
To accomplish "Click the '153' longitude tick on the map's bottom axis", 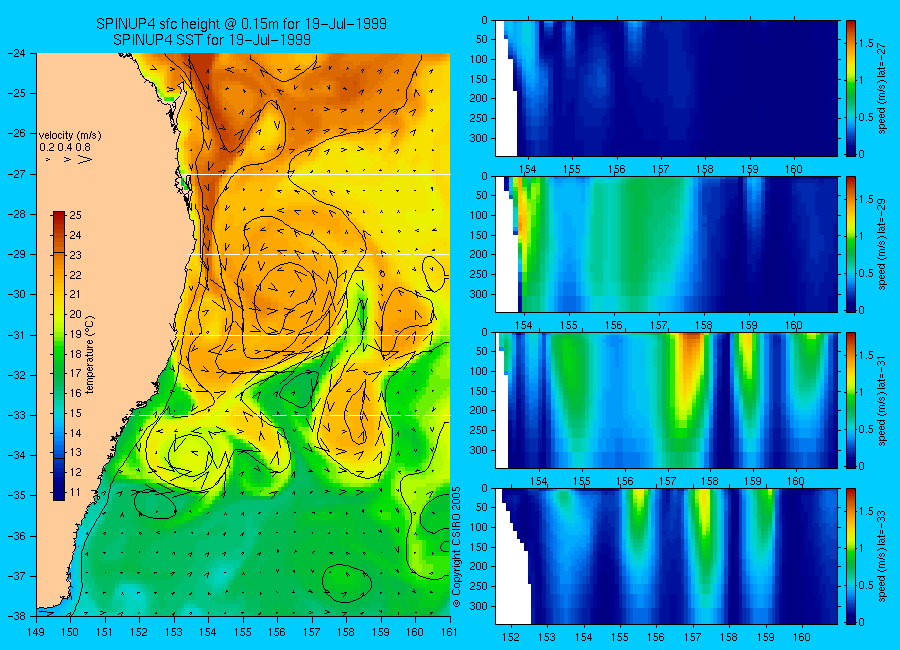I will [x=174, y=632].
